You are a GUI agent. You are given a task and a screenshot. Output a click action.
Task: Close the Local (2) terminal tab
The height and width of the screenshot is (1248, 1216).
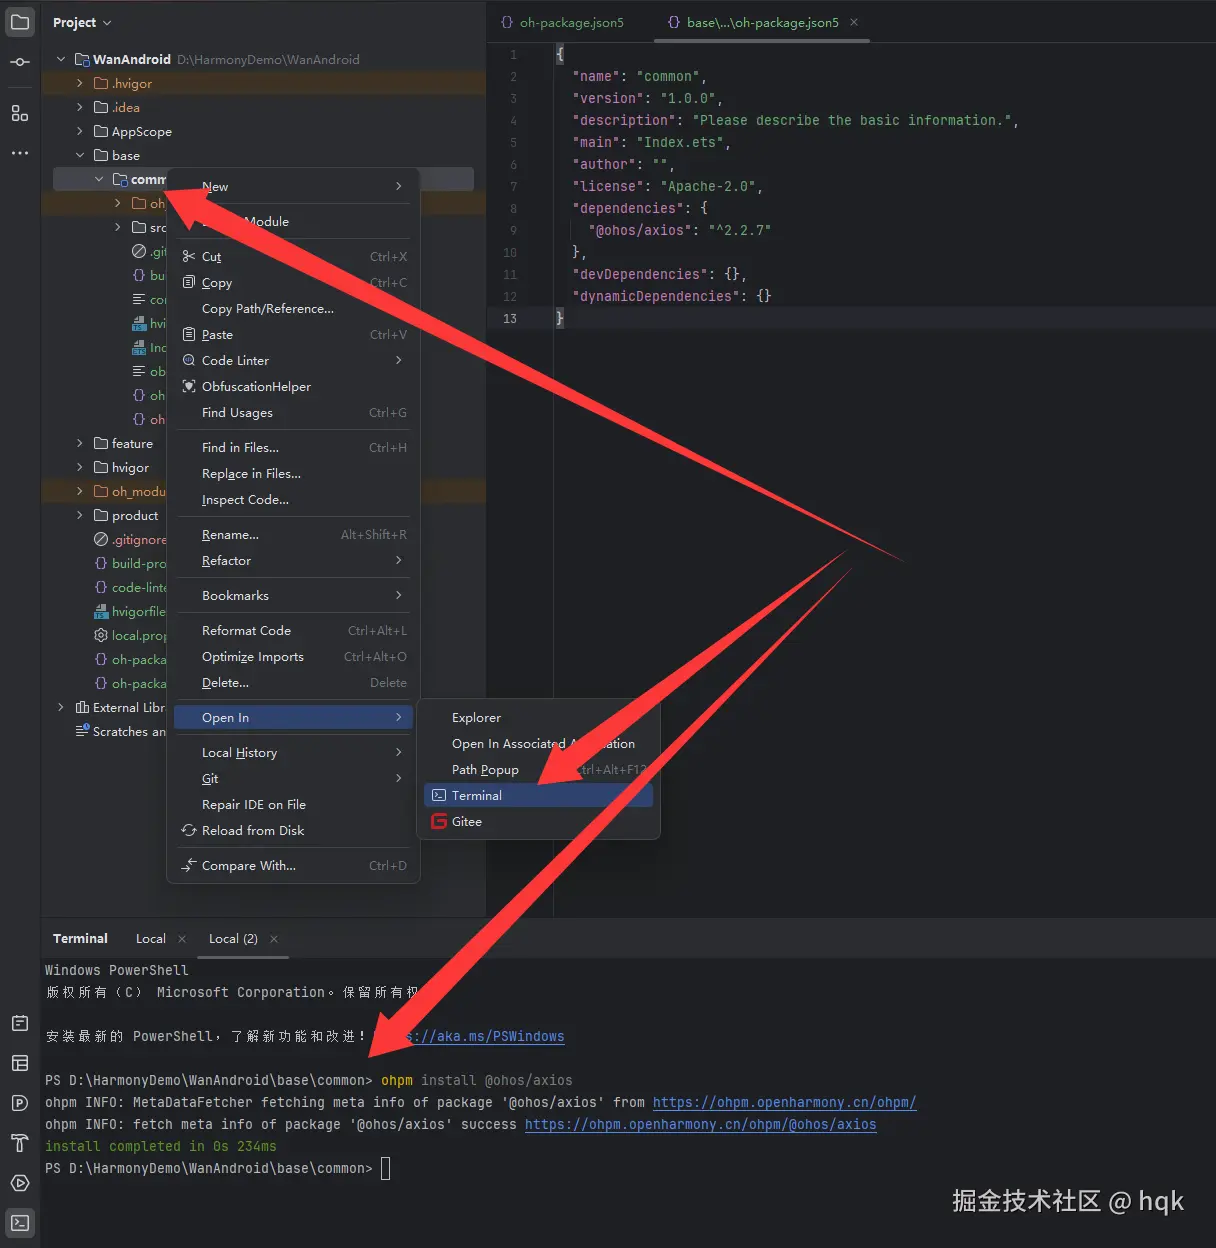[x=274, y=939]
